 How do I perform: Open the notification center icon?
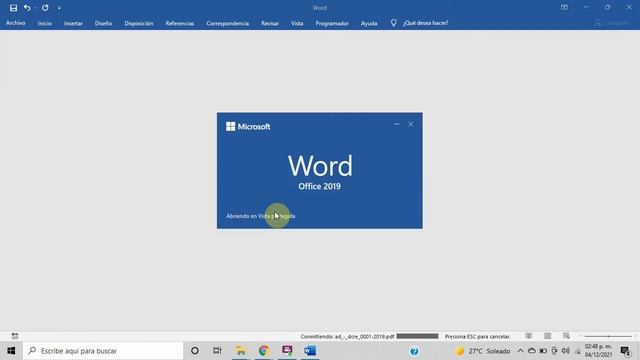[x=625, y=351]
